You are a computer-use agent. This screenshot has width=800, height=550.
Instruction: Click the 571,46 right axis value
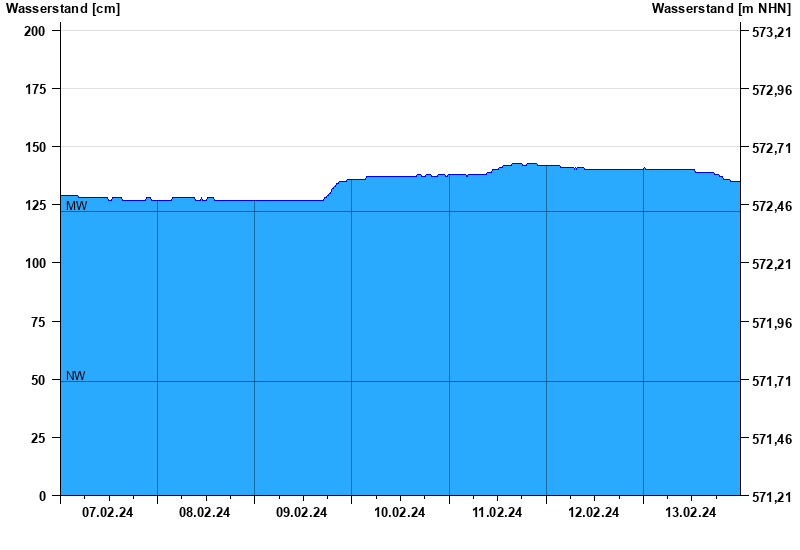pos(772,440)
